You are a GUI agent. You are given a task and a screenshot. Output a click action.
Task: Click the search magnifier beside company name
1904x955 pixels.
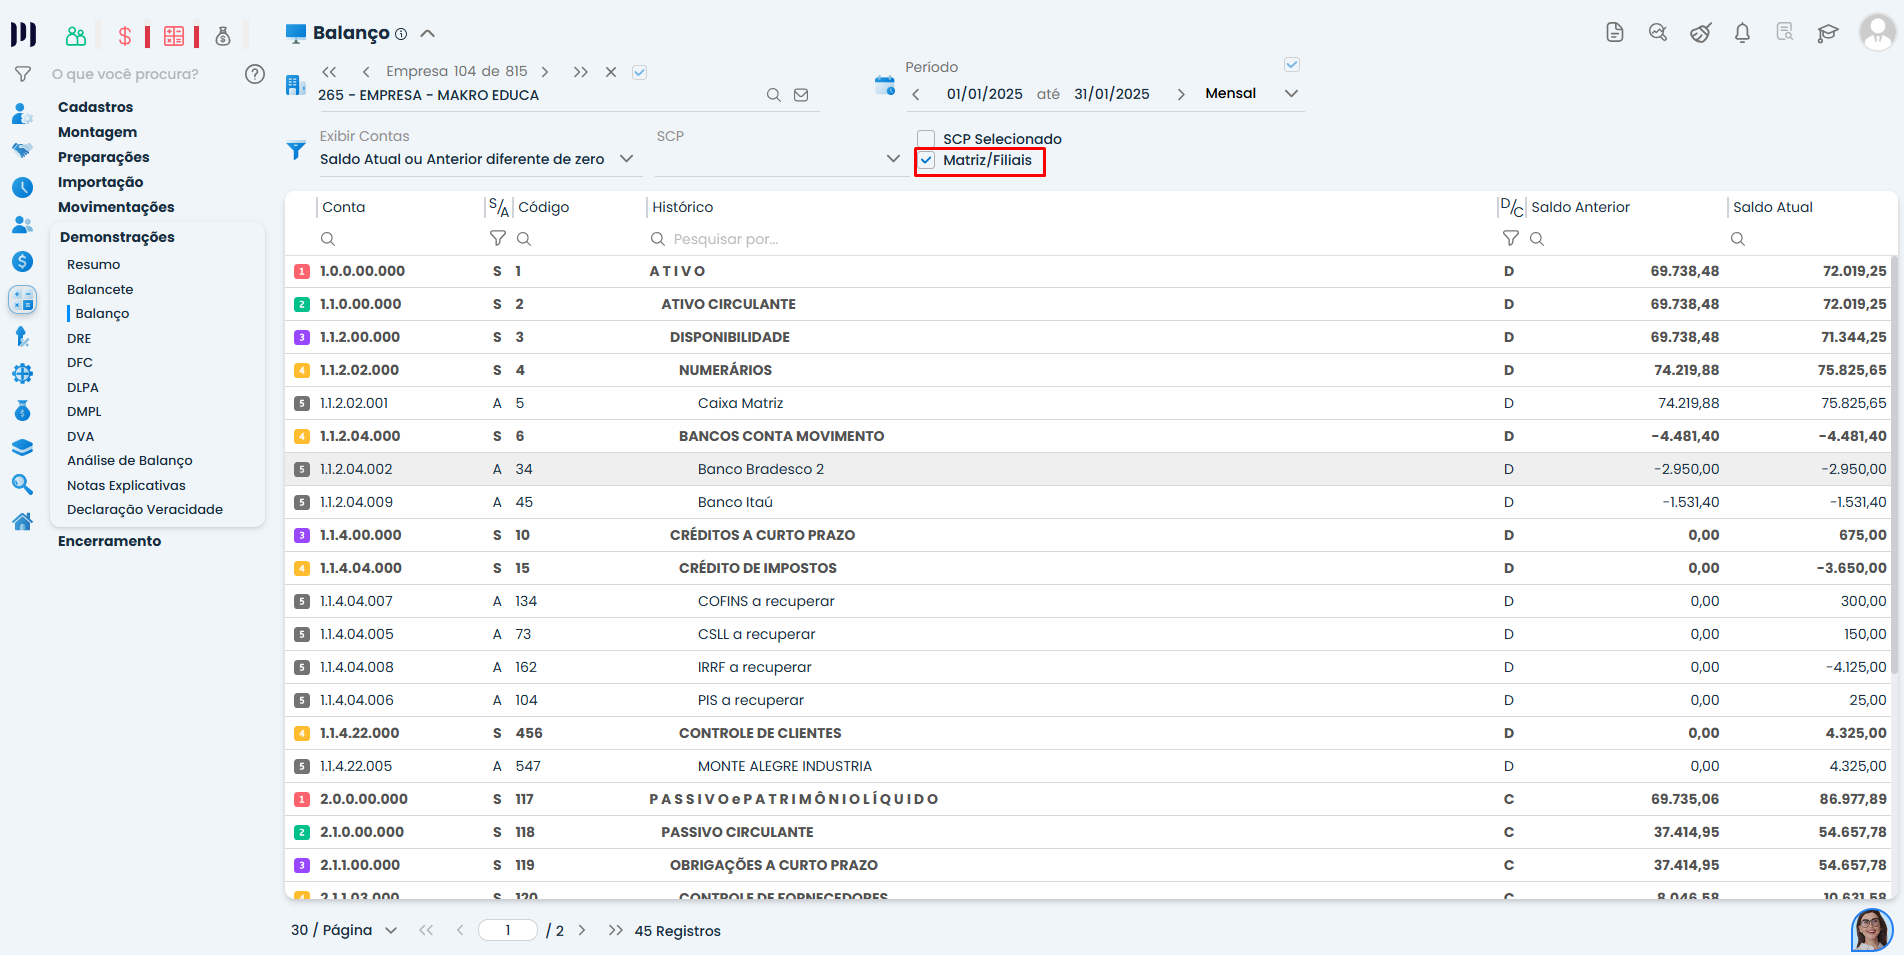[773, 95]
